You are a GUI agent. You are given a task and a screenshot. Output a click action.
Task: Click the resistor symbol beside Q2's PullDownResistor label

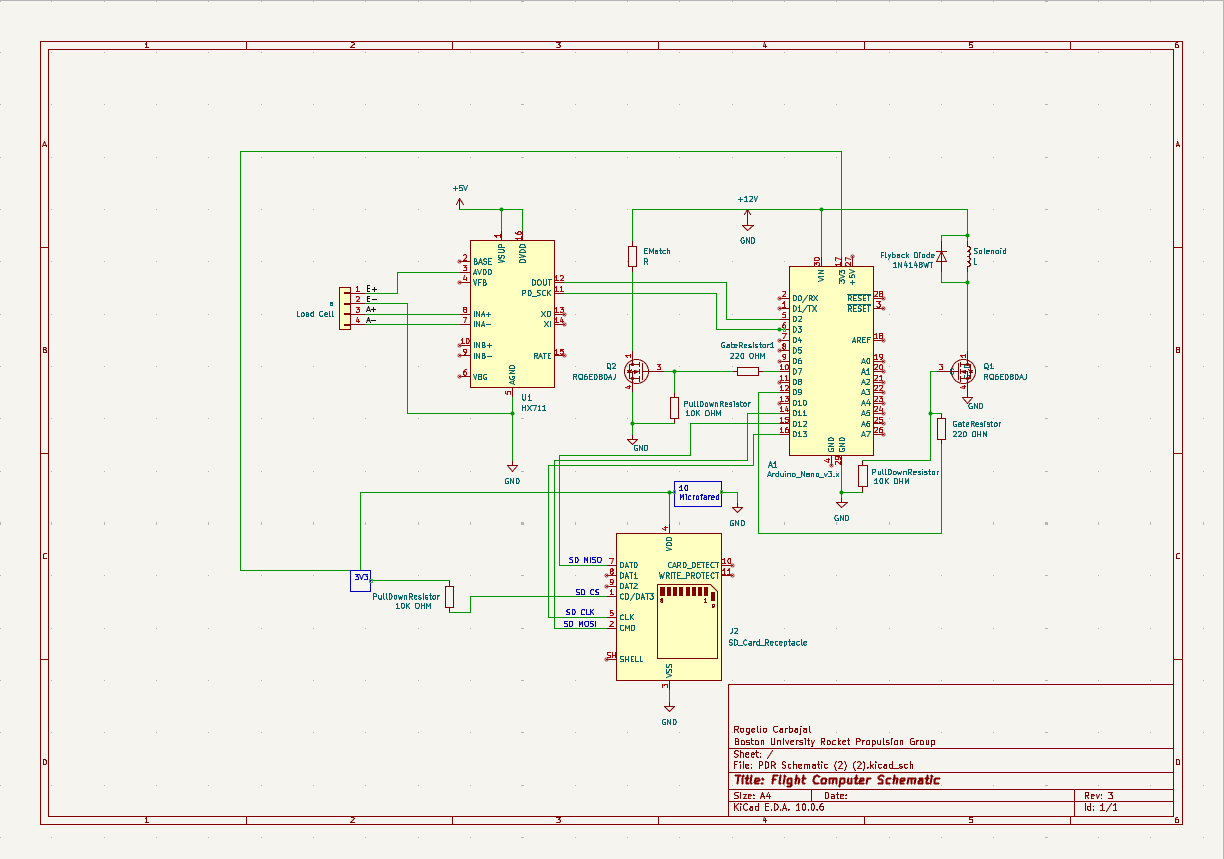(x=674, y=408)
